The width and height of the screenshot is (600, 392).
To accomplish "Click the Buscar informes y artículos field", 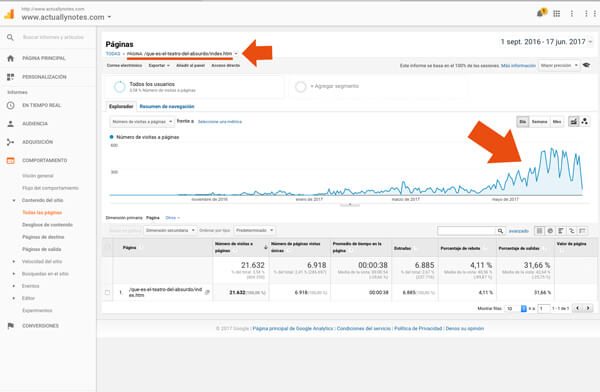I will coord(53,37).
